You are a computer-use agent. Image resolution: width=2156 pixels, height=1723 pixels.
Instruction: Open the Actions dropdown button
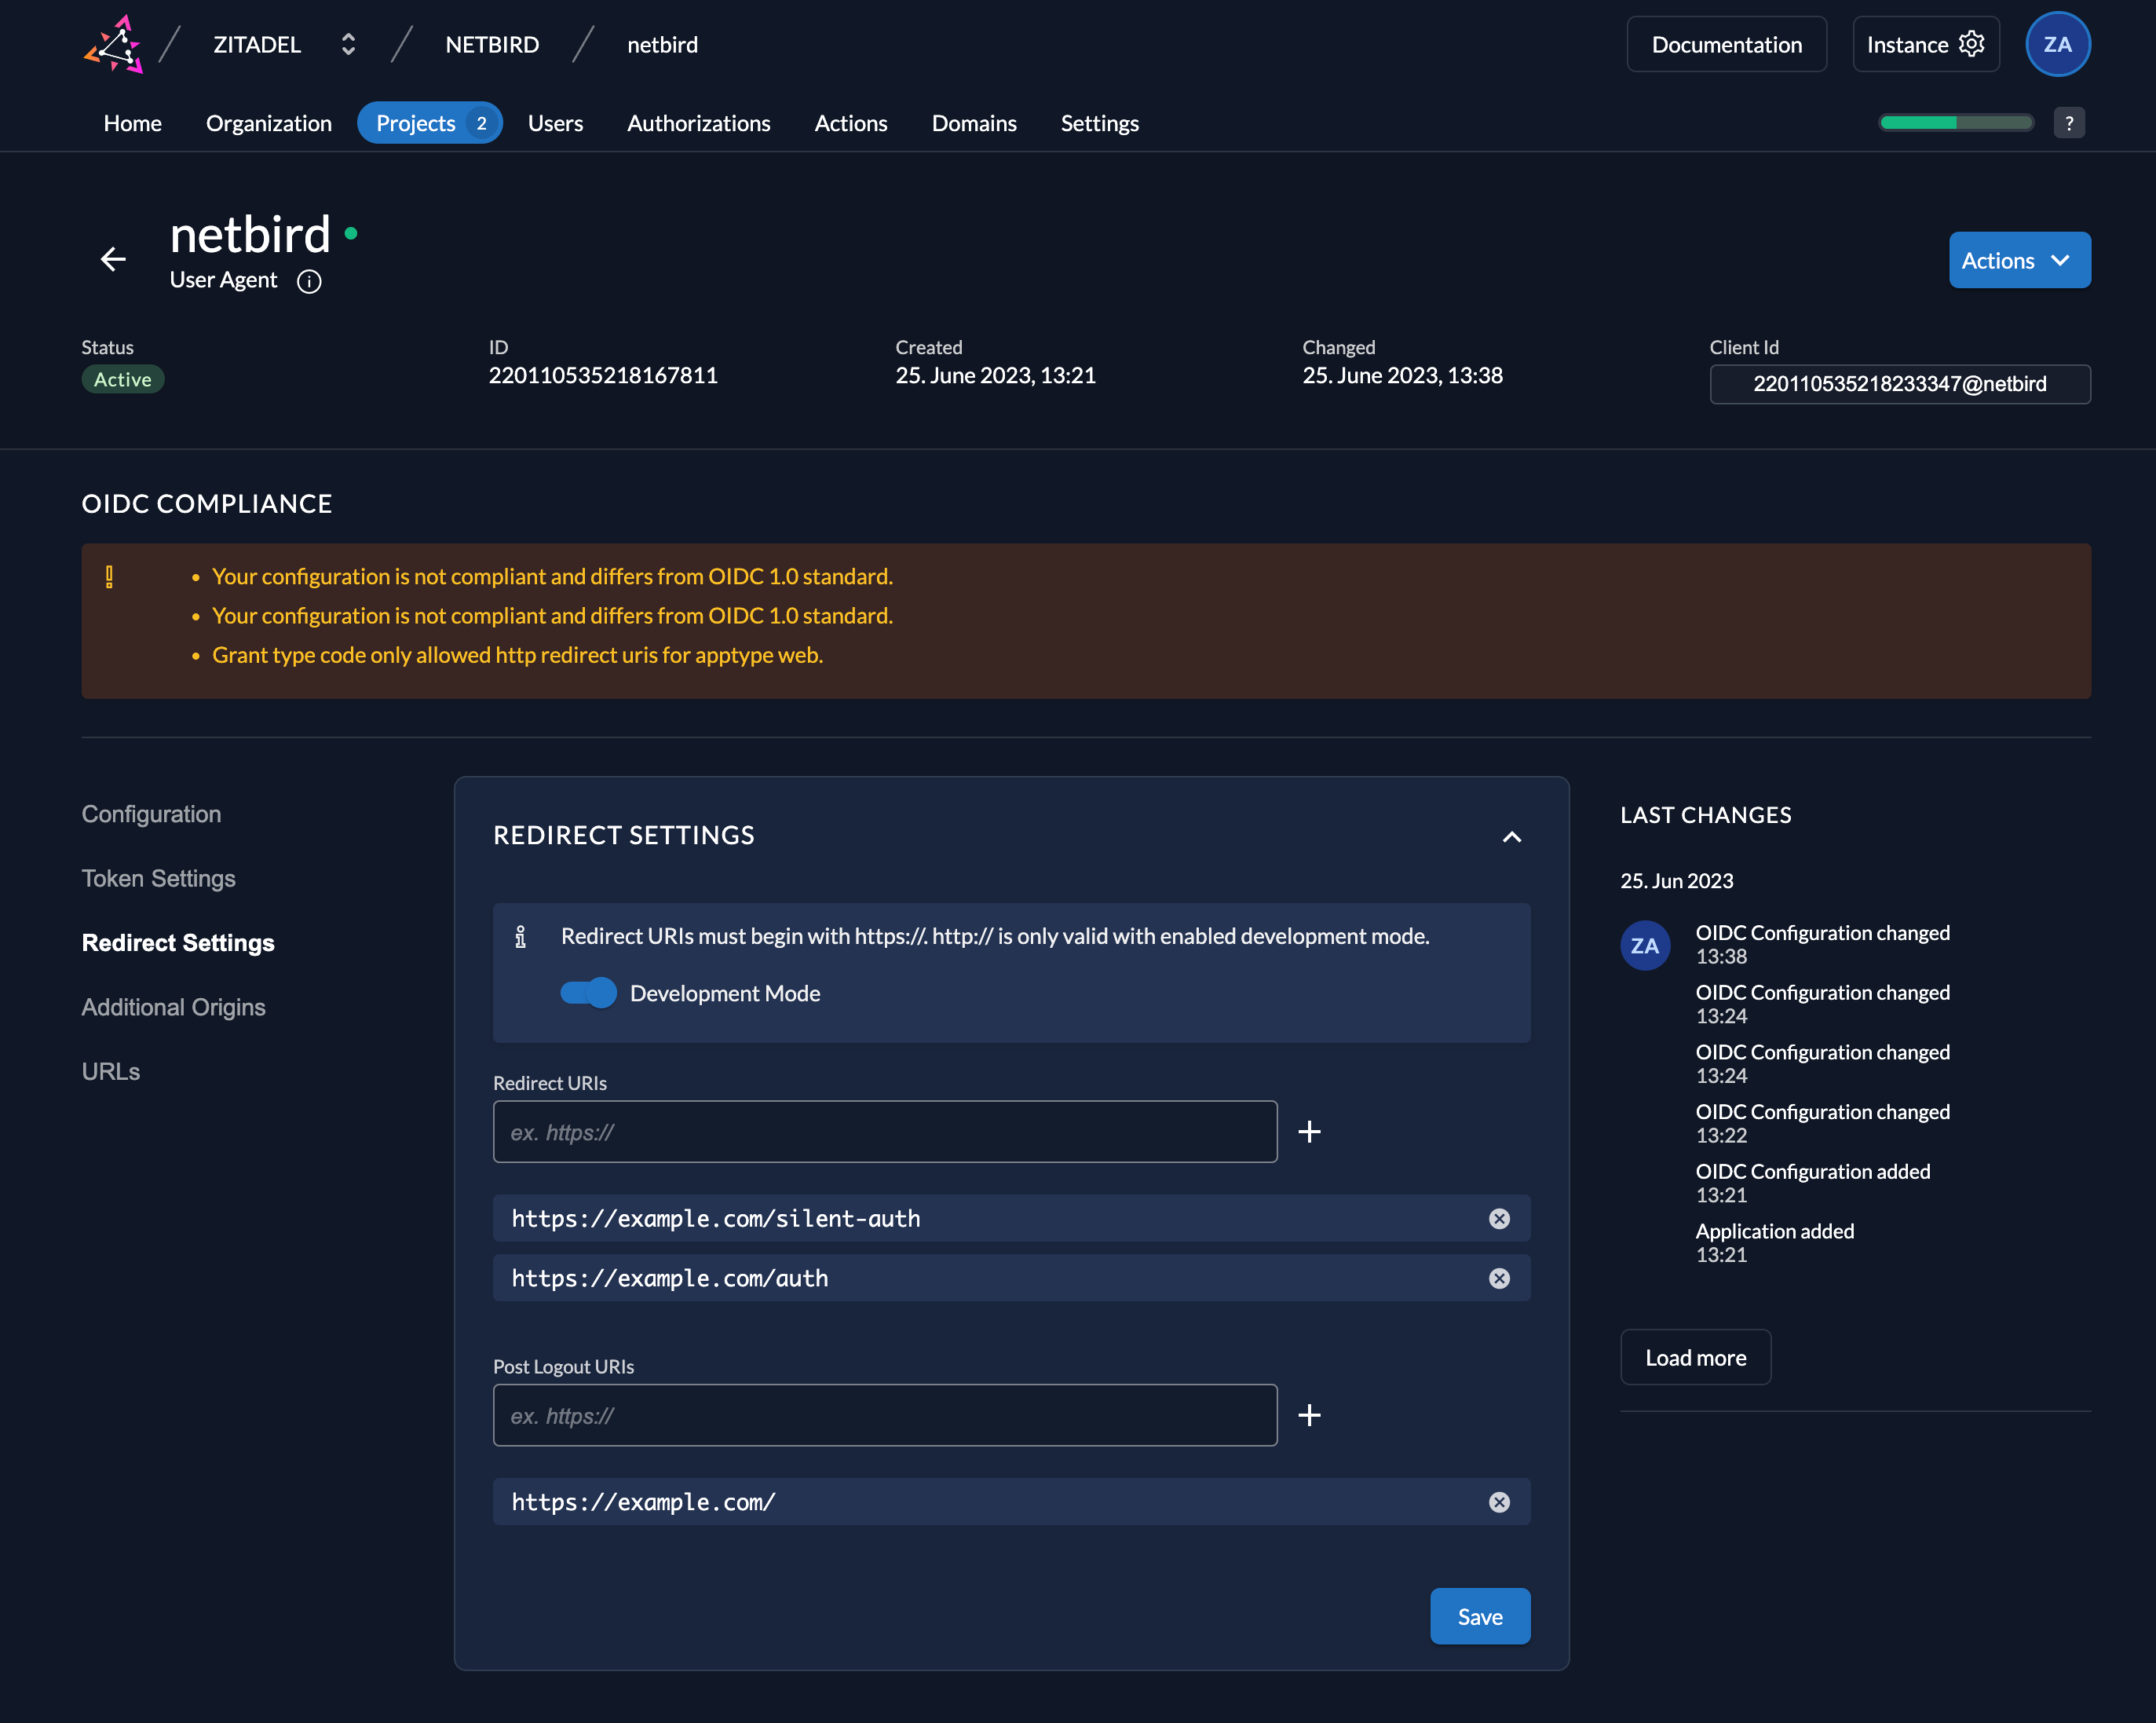pyautogui.click(x=2019, y=260)
